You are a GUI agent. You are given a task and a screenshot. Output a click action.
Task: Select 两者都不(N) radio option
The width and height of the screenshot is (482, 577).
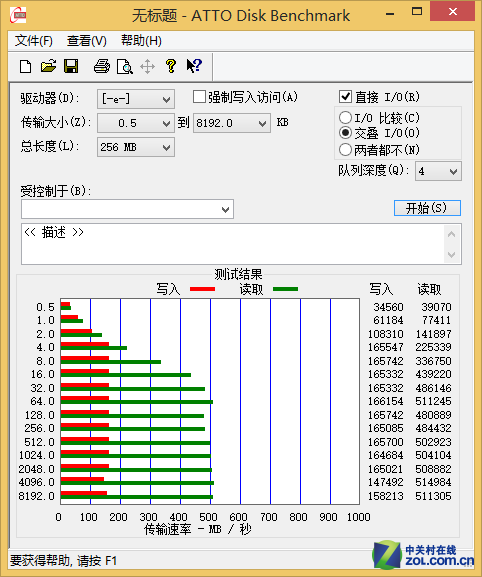click(345, 149)
